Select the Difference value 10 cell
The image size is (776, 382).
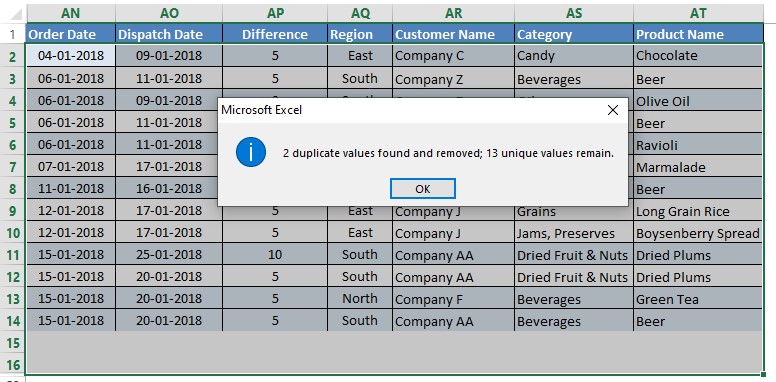tap(275, 254)
